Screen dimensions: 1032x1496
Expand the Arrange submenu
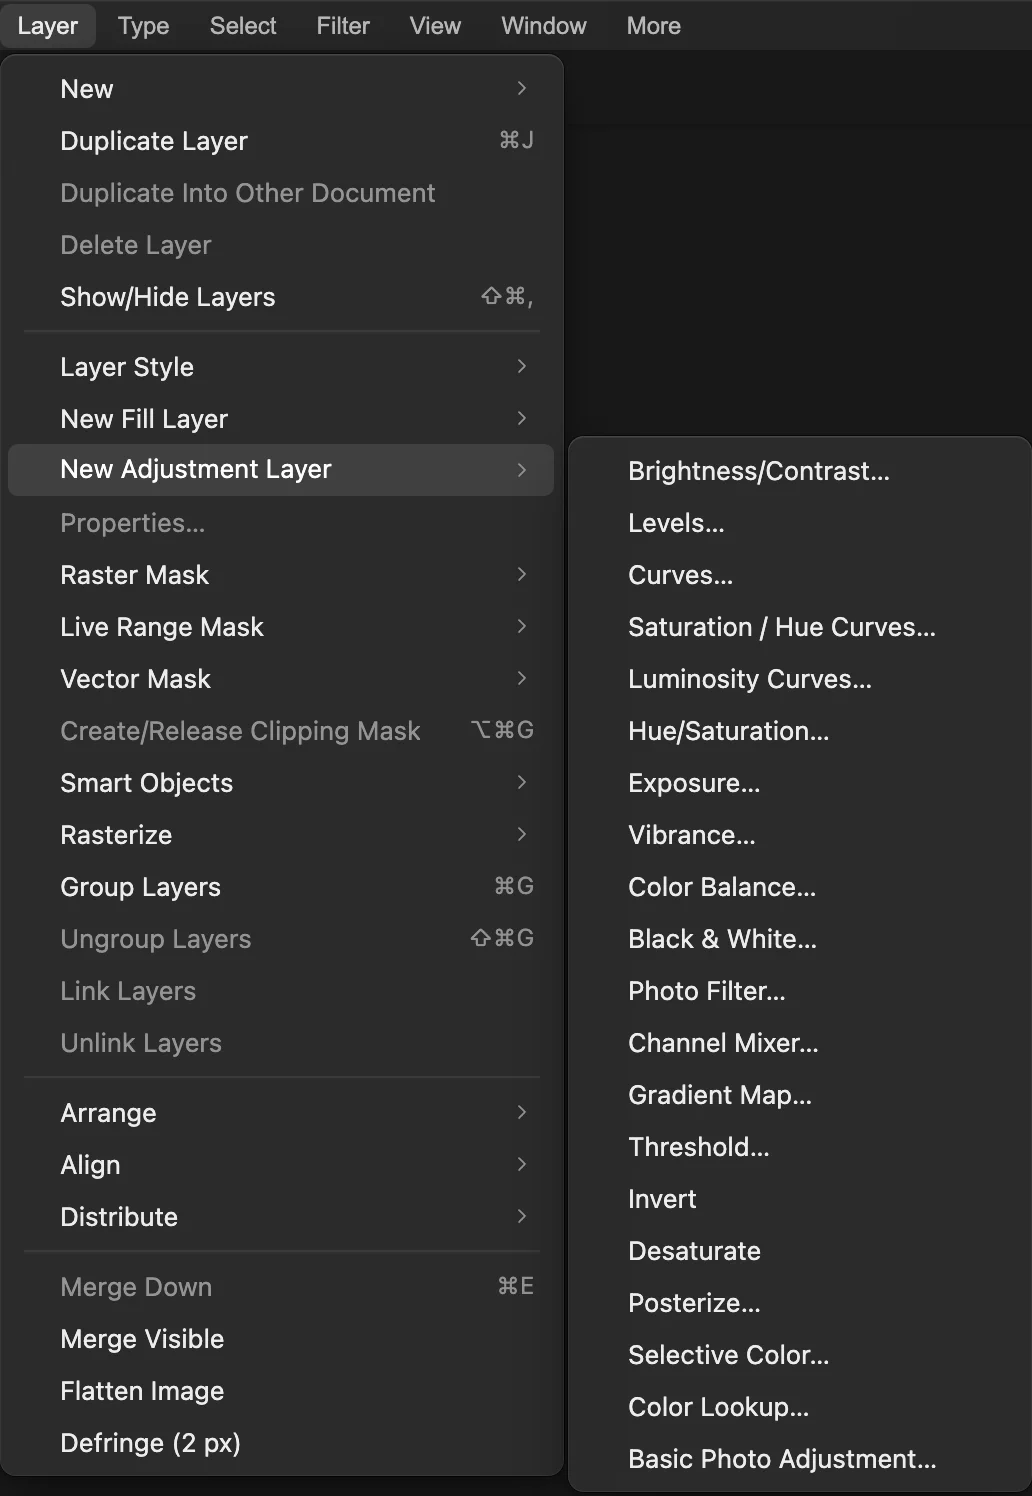(x=281, y=1113)
